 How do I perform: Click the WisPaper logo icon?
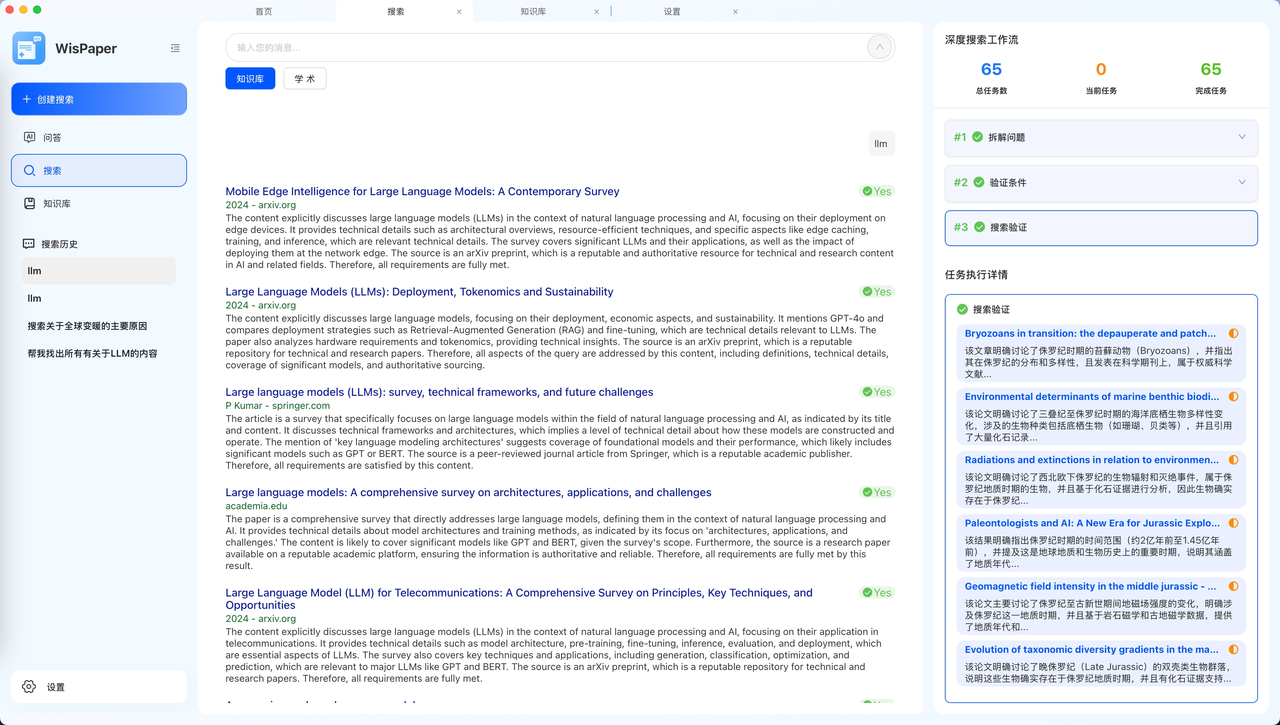(29, 48)
